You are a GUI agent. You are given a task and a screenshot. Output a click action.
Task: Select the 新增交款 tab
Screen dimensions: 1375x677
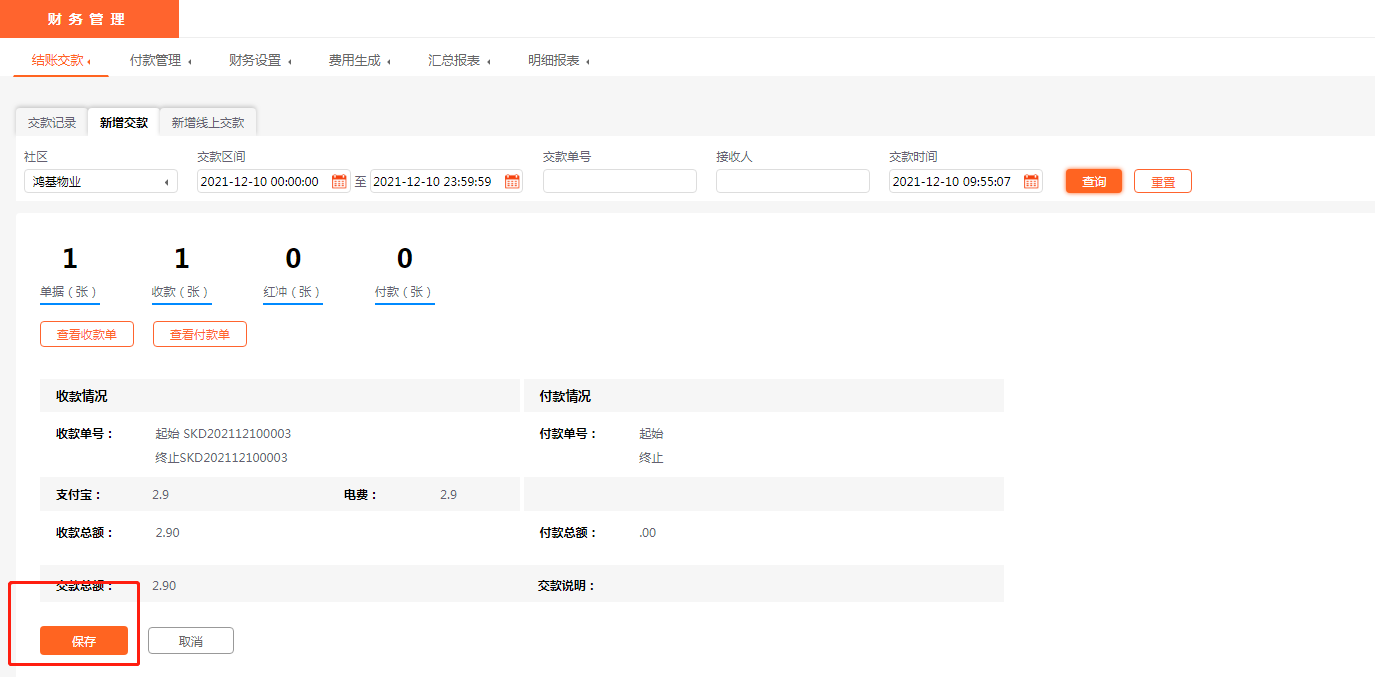tap(124, 123)
